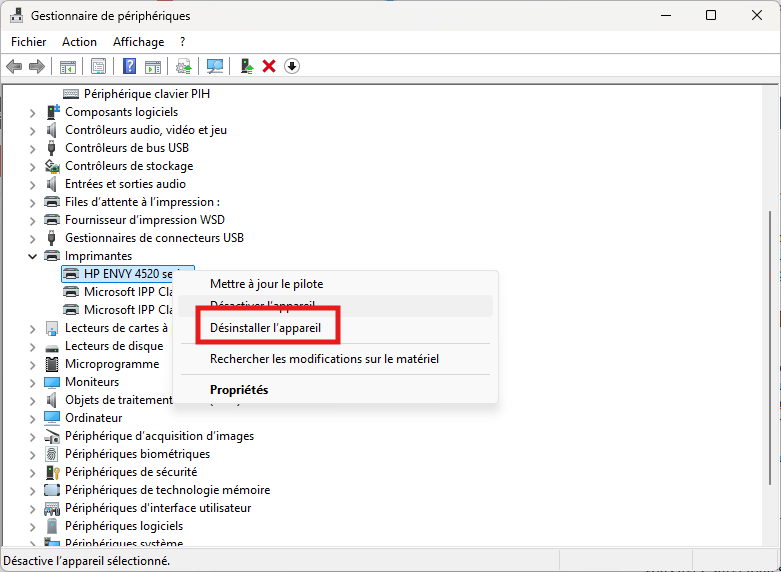This screenshot has width=781, height=572.
Task: Click the blue Help question-mark icon
Action: pos(129,66)
